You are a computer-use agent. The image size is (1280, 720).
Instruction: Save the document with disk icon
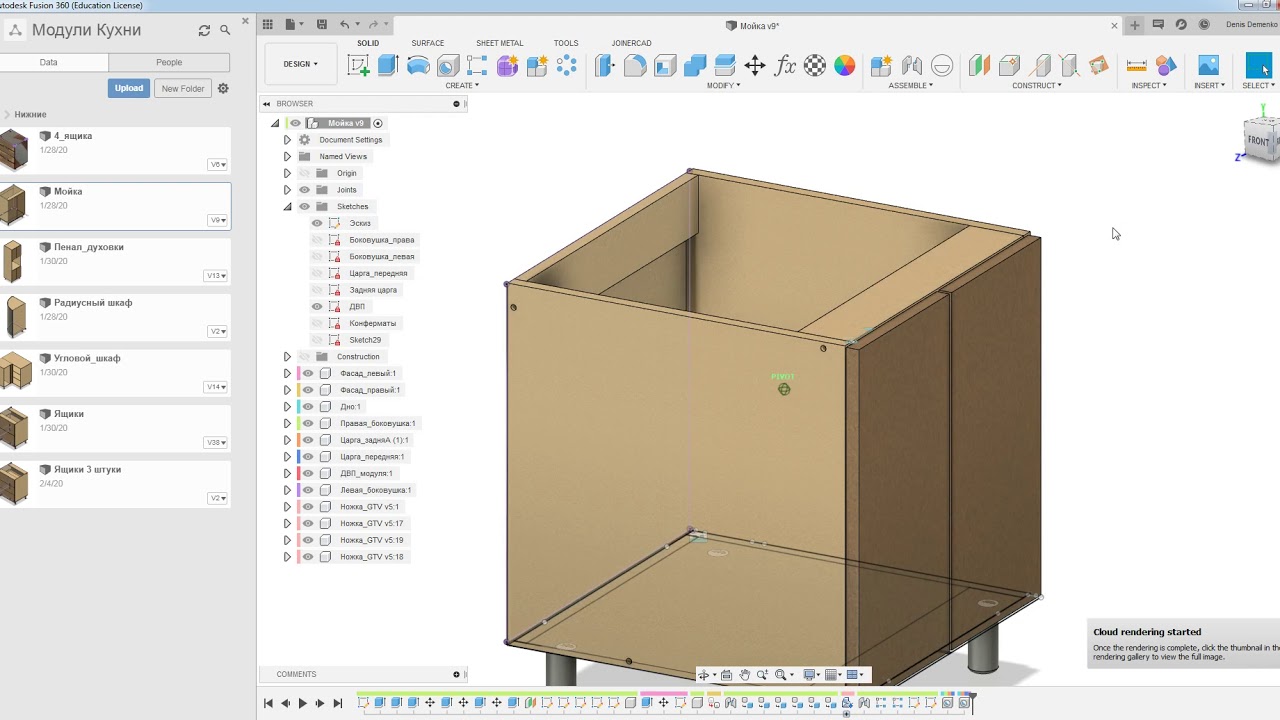321,24
